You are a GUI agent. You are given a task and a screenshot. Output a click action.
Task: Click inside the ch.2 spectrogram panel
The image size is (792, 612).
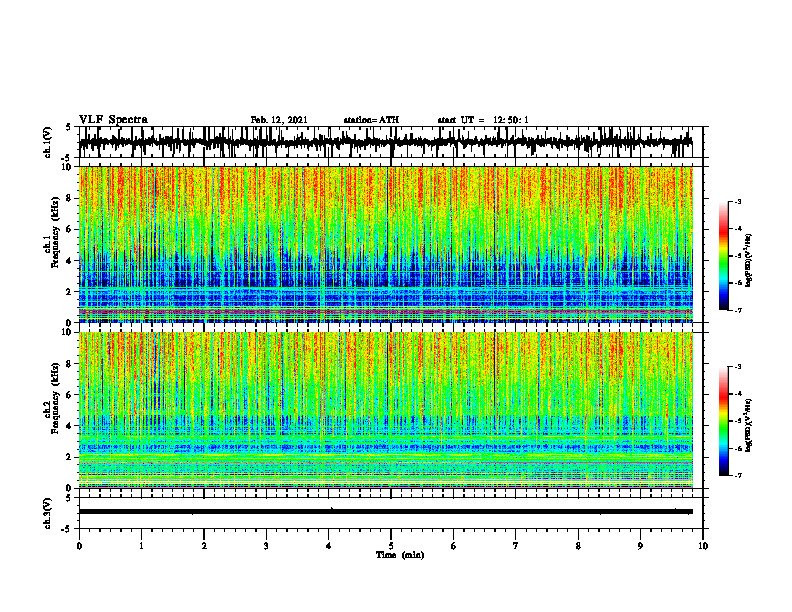(386, 410)
